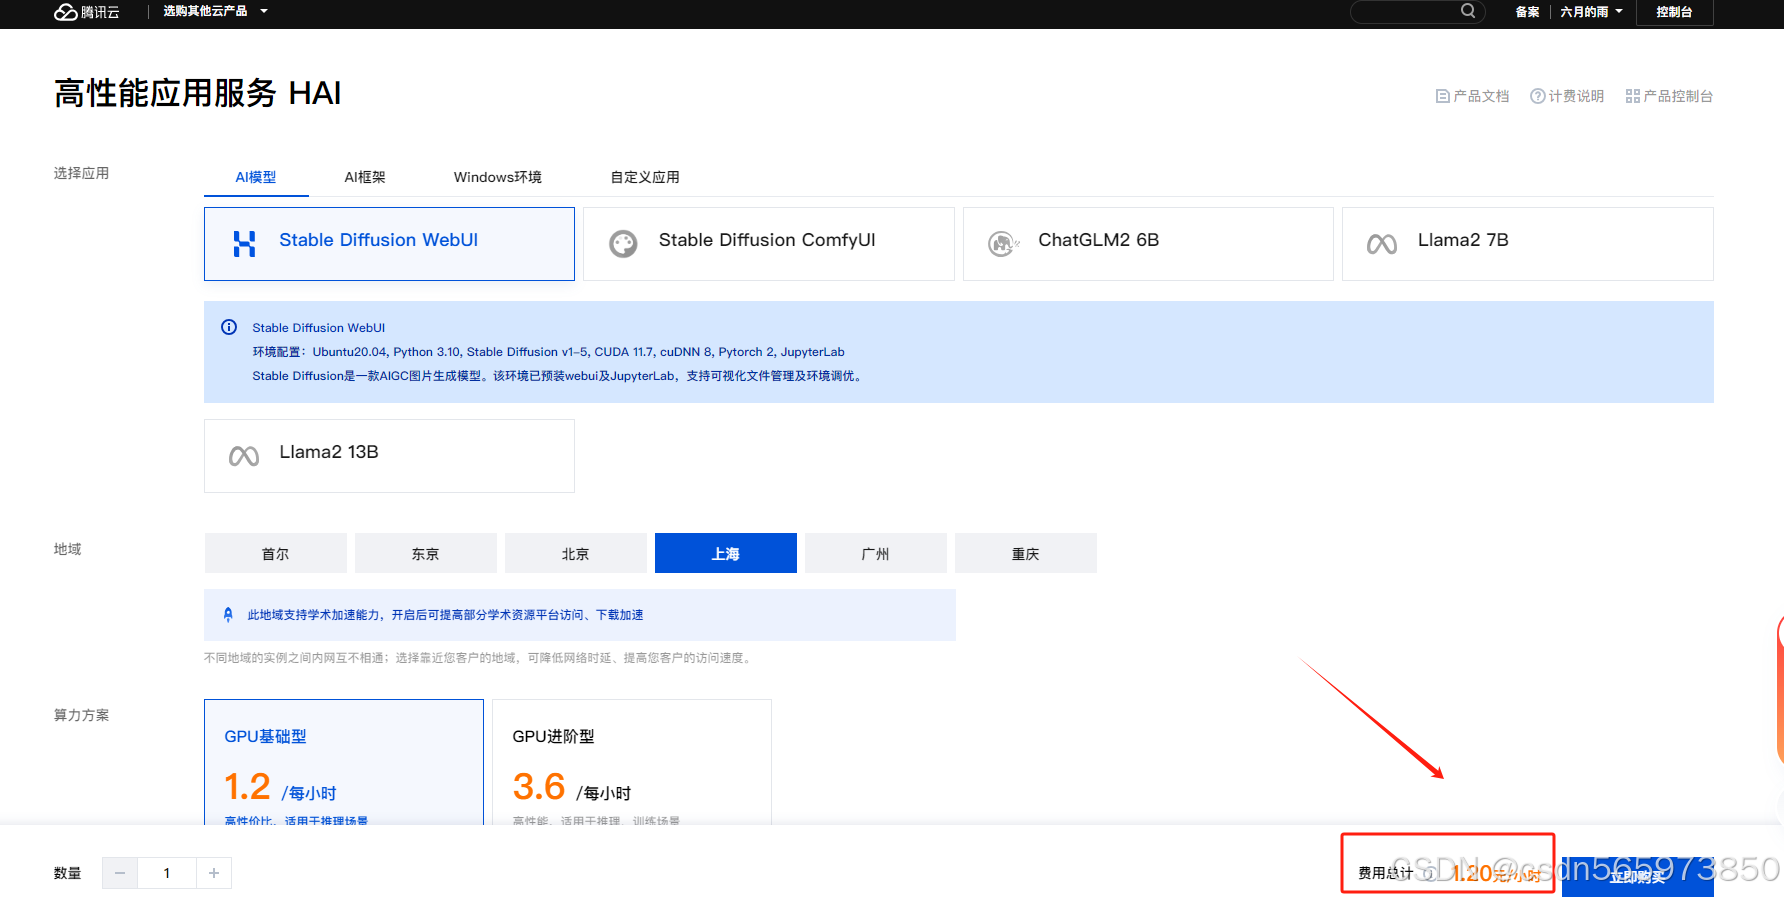The image size is (1784, 899).
Task: Select the GPU进阶型 plan
Action: pos(632,762)
